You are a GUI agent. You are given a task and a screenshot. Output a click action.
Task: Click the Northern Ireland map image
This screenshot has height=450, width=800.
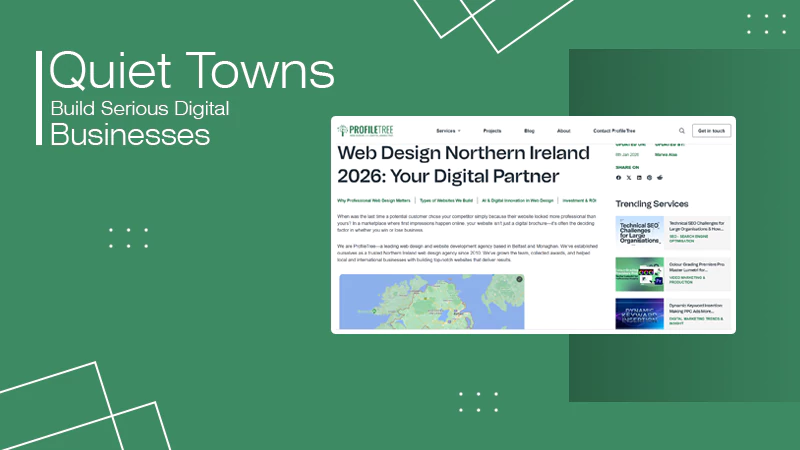pyautogui.click(x=432, y=302)
